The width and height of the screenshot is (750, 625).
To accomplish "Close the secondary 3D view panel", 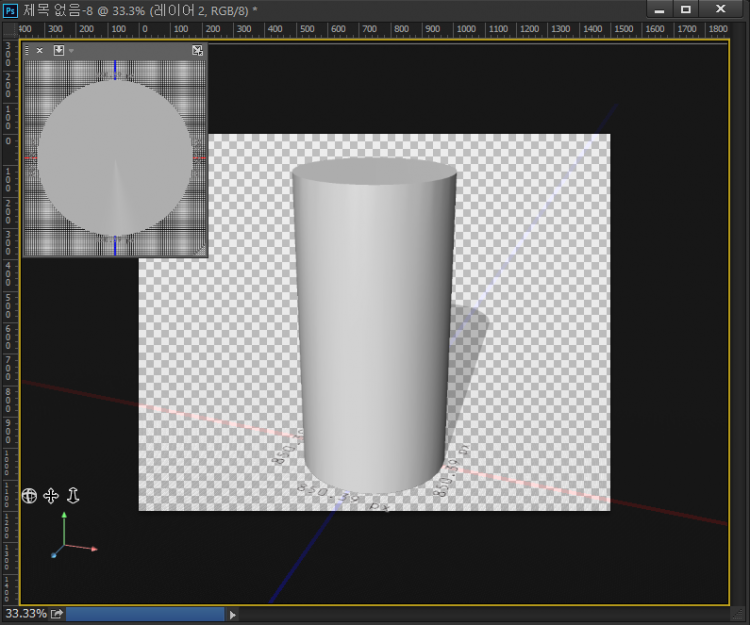I will (40, 50).
